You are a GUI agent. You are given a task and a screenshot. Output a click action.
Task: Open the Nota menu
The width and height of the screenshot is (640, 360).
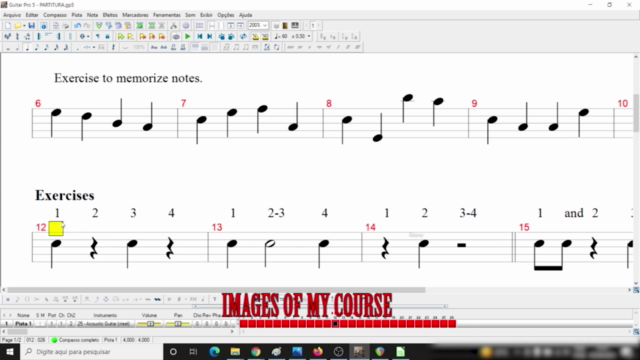[92, 15]
